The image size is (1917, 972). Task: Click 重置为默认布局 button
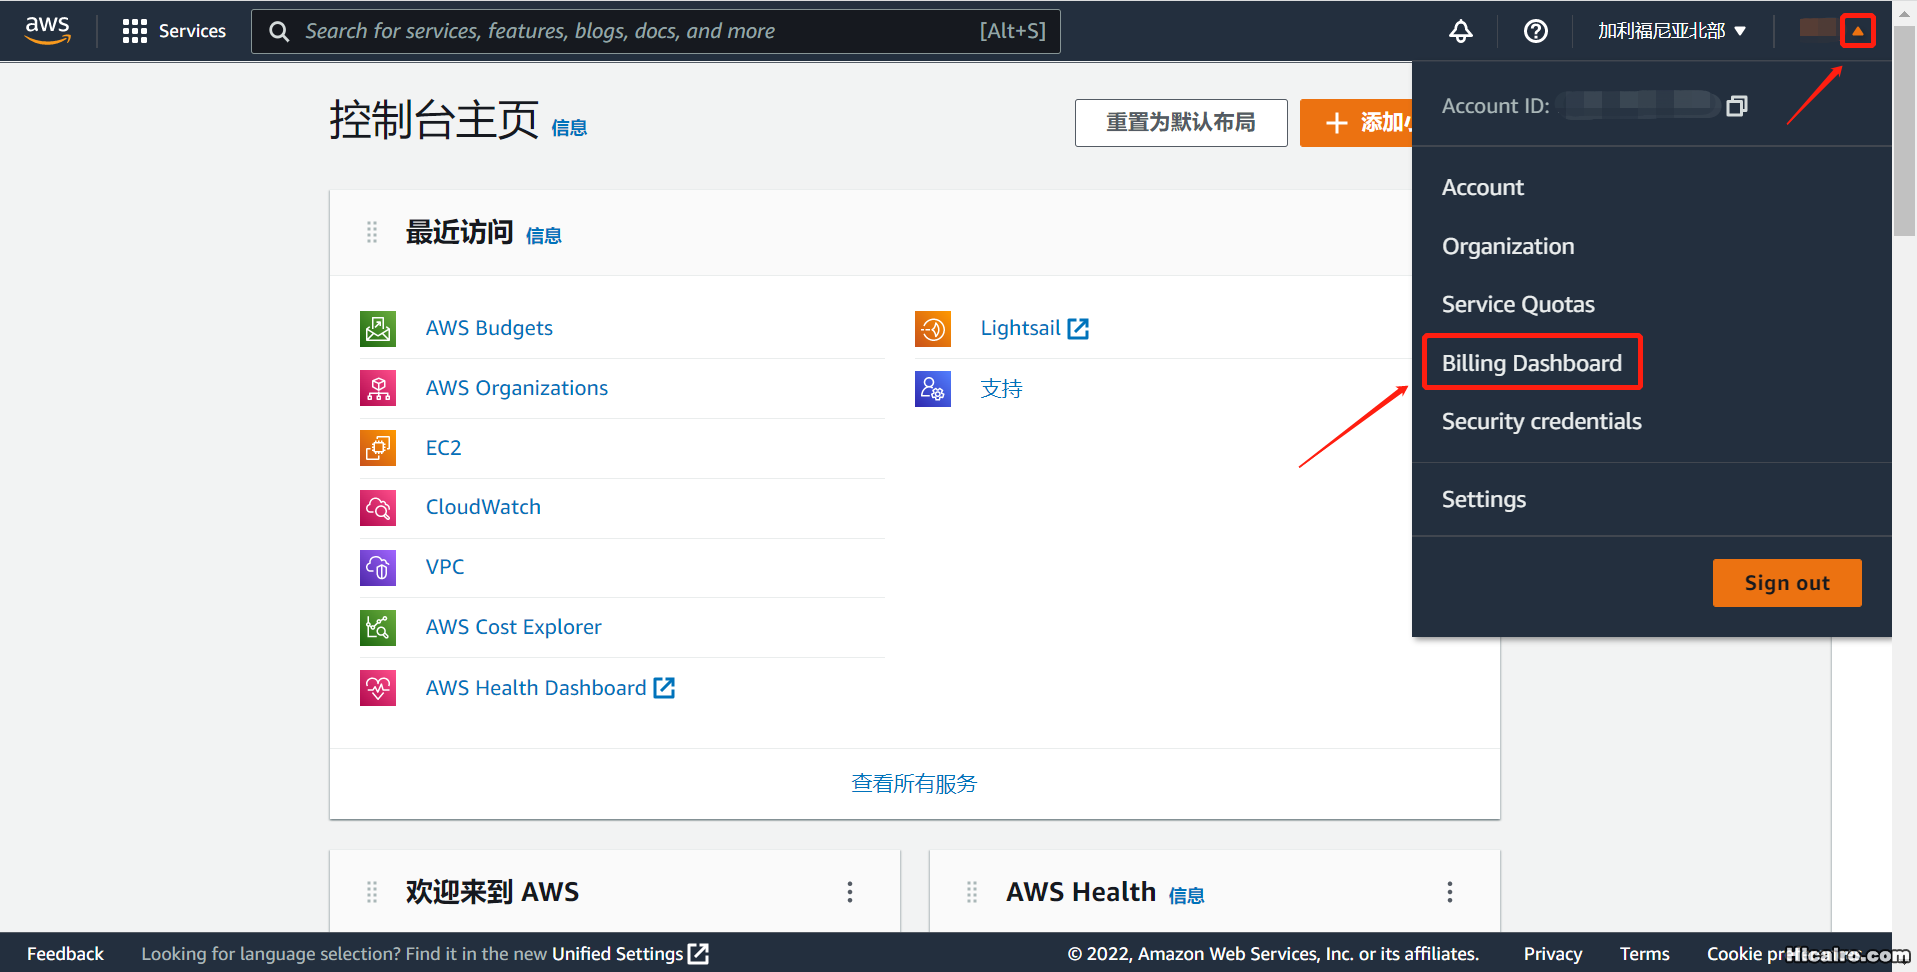pyautogui.click(x=1181, y=123)
